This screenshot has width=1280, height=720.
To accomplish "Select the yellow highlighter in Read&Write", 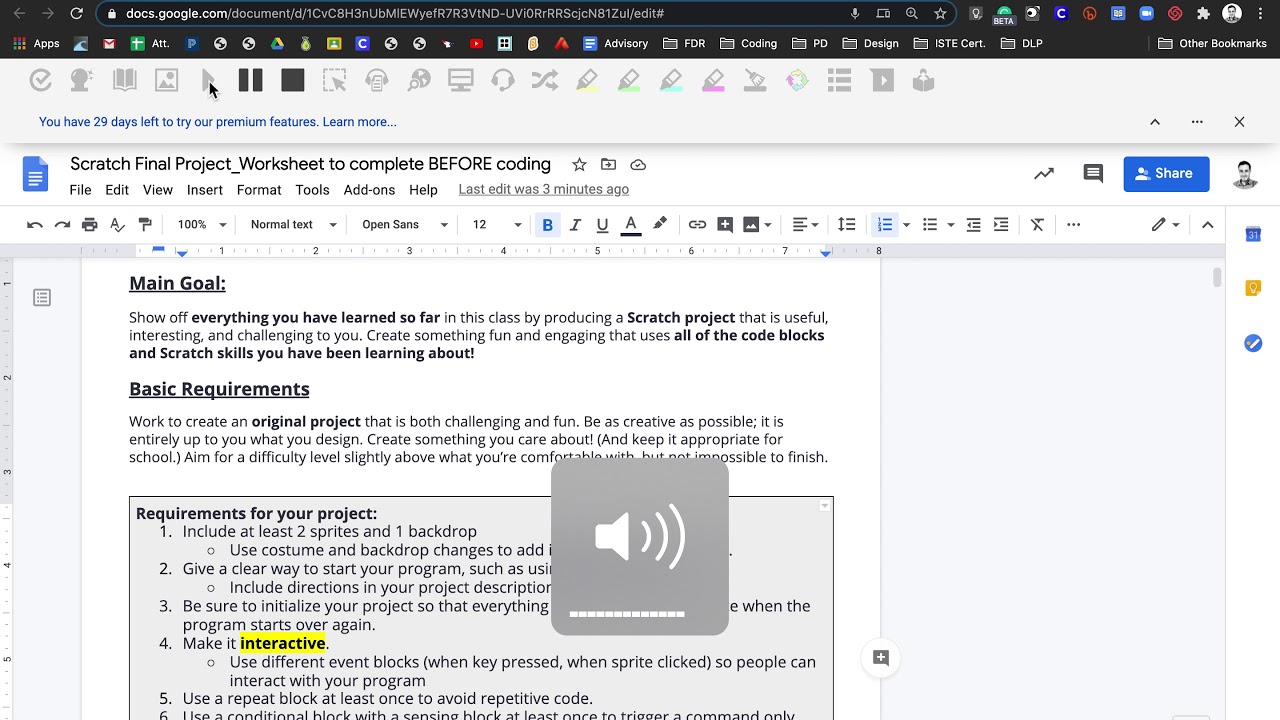I will tap(587, 81).
